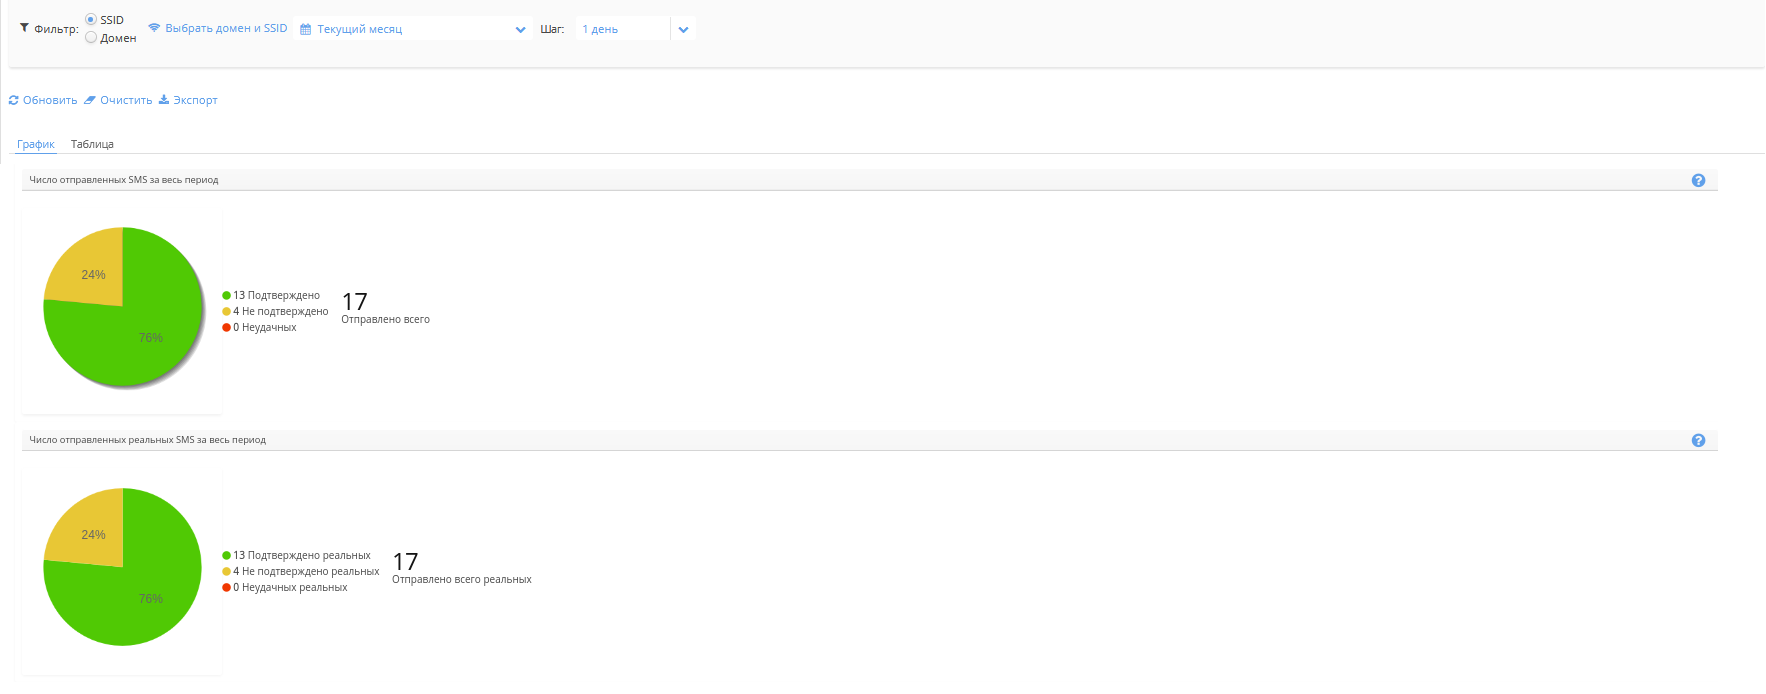Expand the Текущий месяц period dropdown
Viewport: 1766px width, 694px height.
(520, 29)
